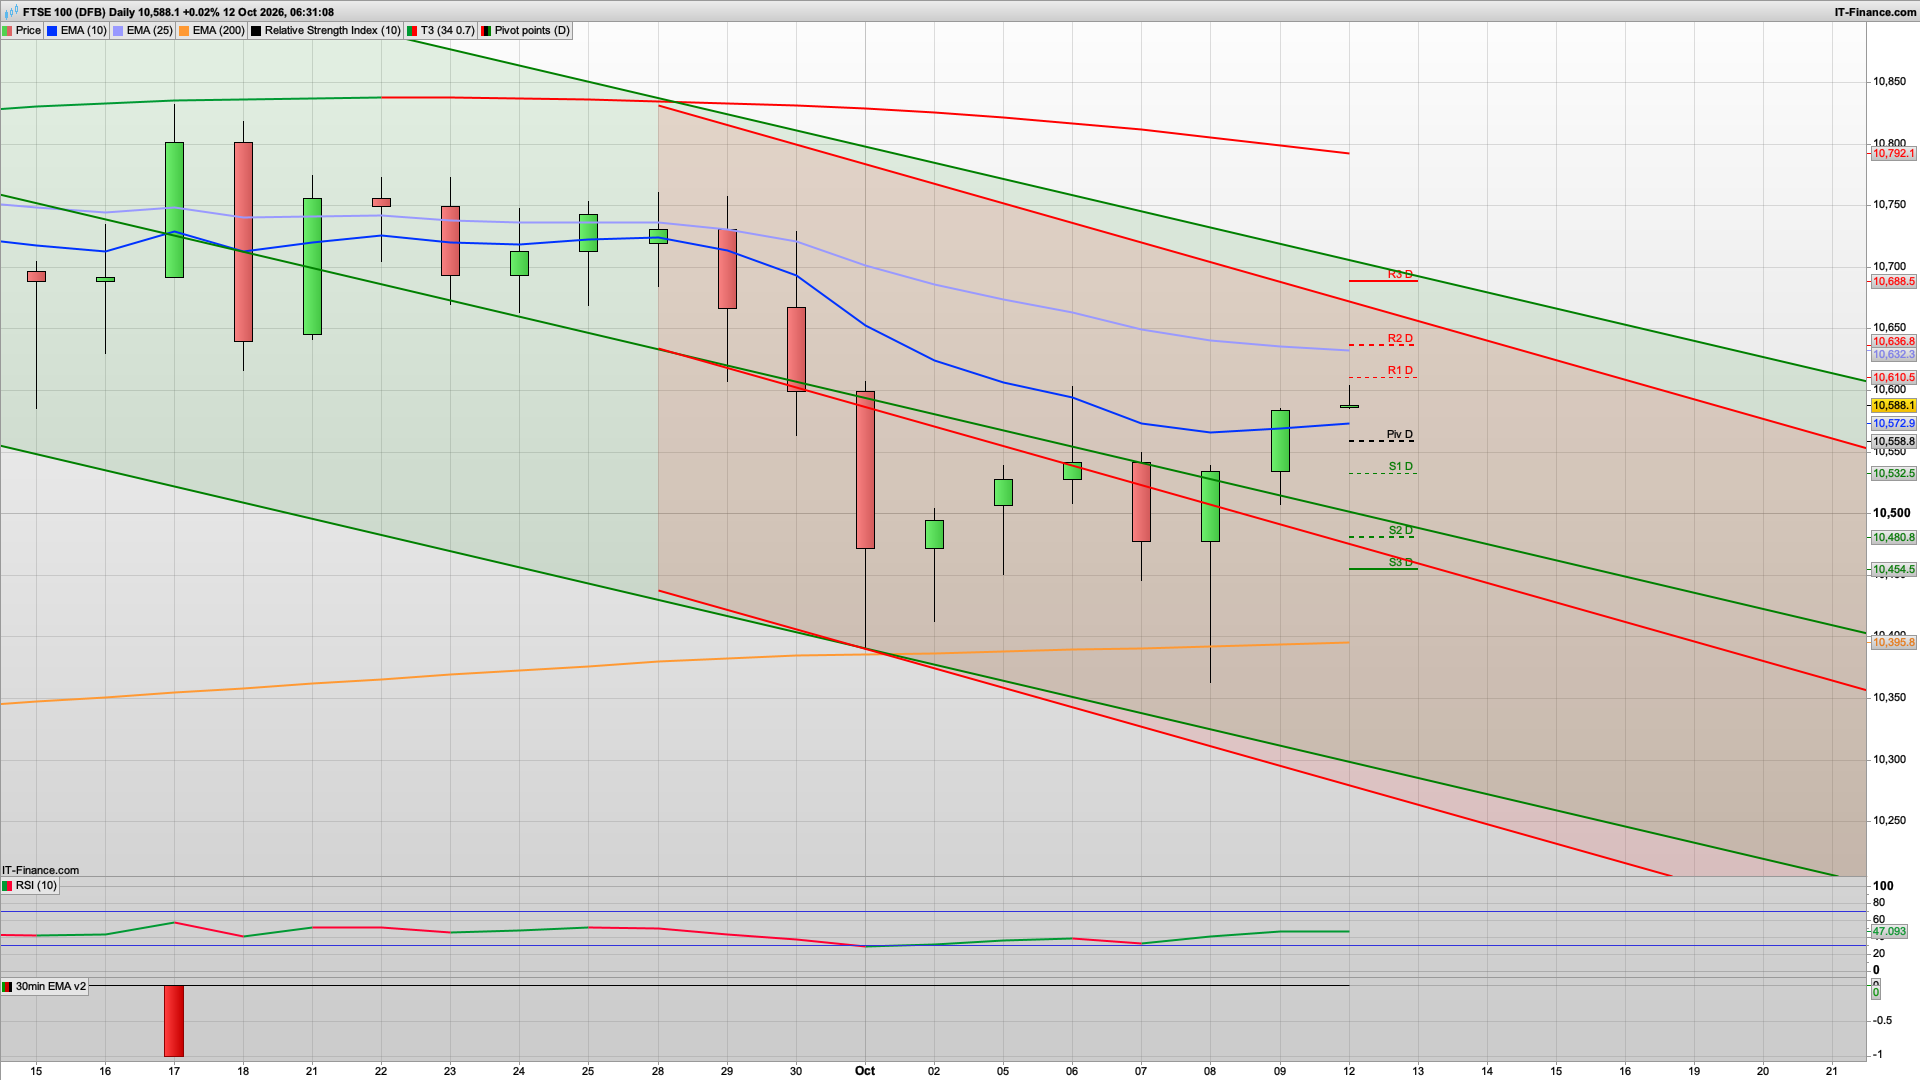Screen dimensions: 1920x1080
Task: Select the R3 D pivot label
Action: (x=1400, y=274)
